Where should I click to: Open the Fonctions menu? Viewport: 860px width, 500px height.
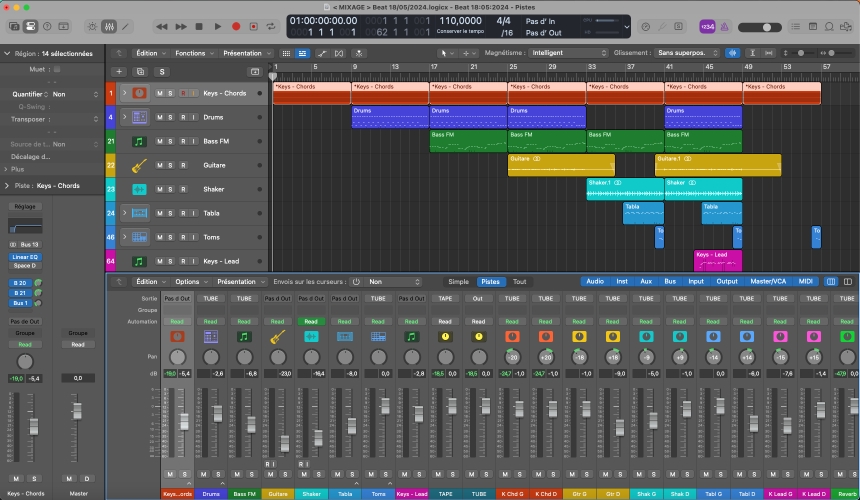coord(194,53)
